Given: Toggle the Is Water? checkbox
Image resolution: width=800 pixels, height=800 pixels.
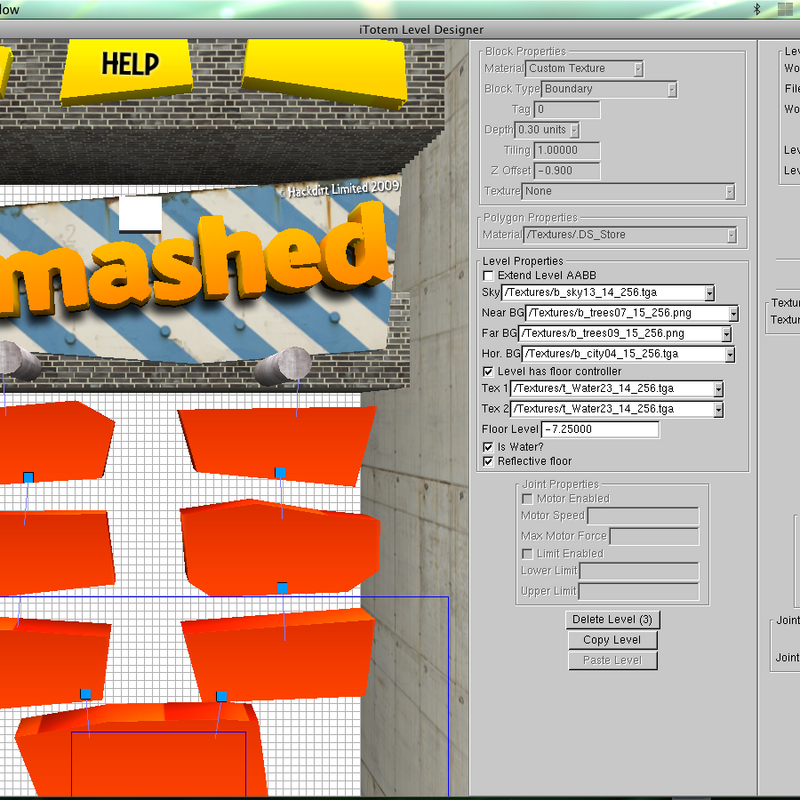Looking at the screenshot, I should click(x=488, y=447).
